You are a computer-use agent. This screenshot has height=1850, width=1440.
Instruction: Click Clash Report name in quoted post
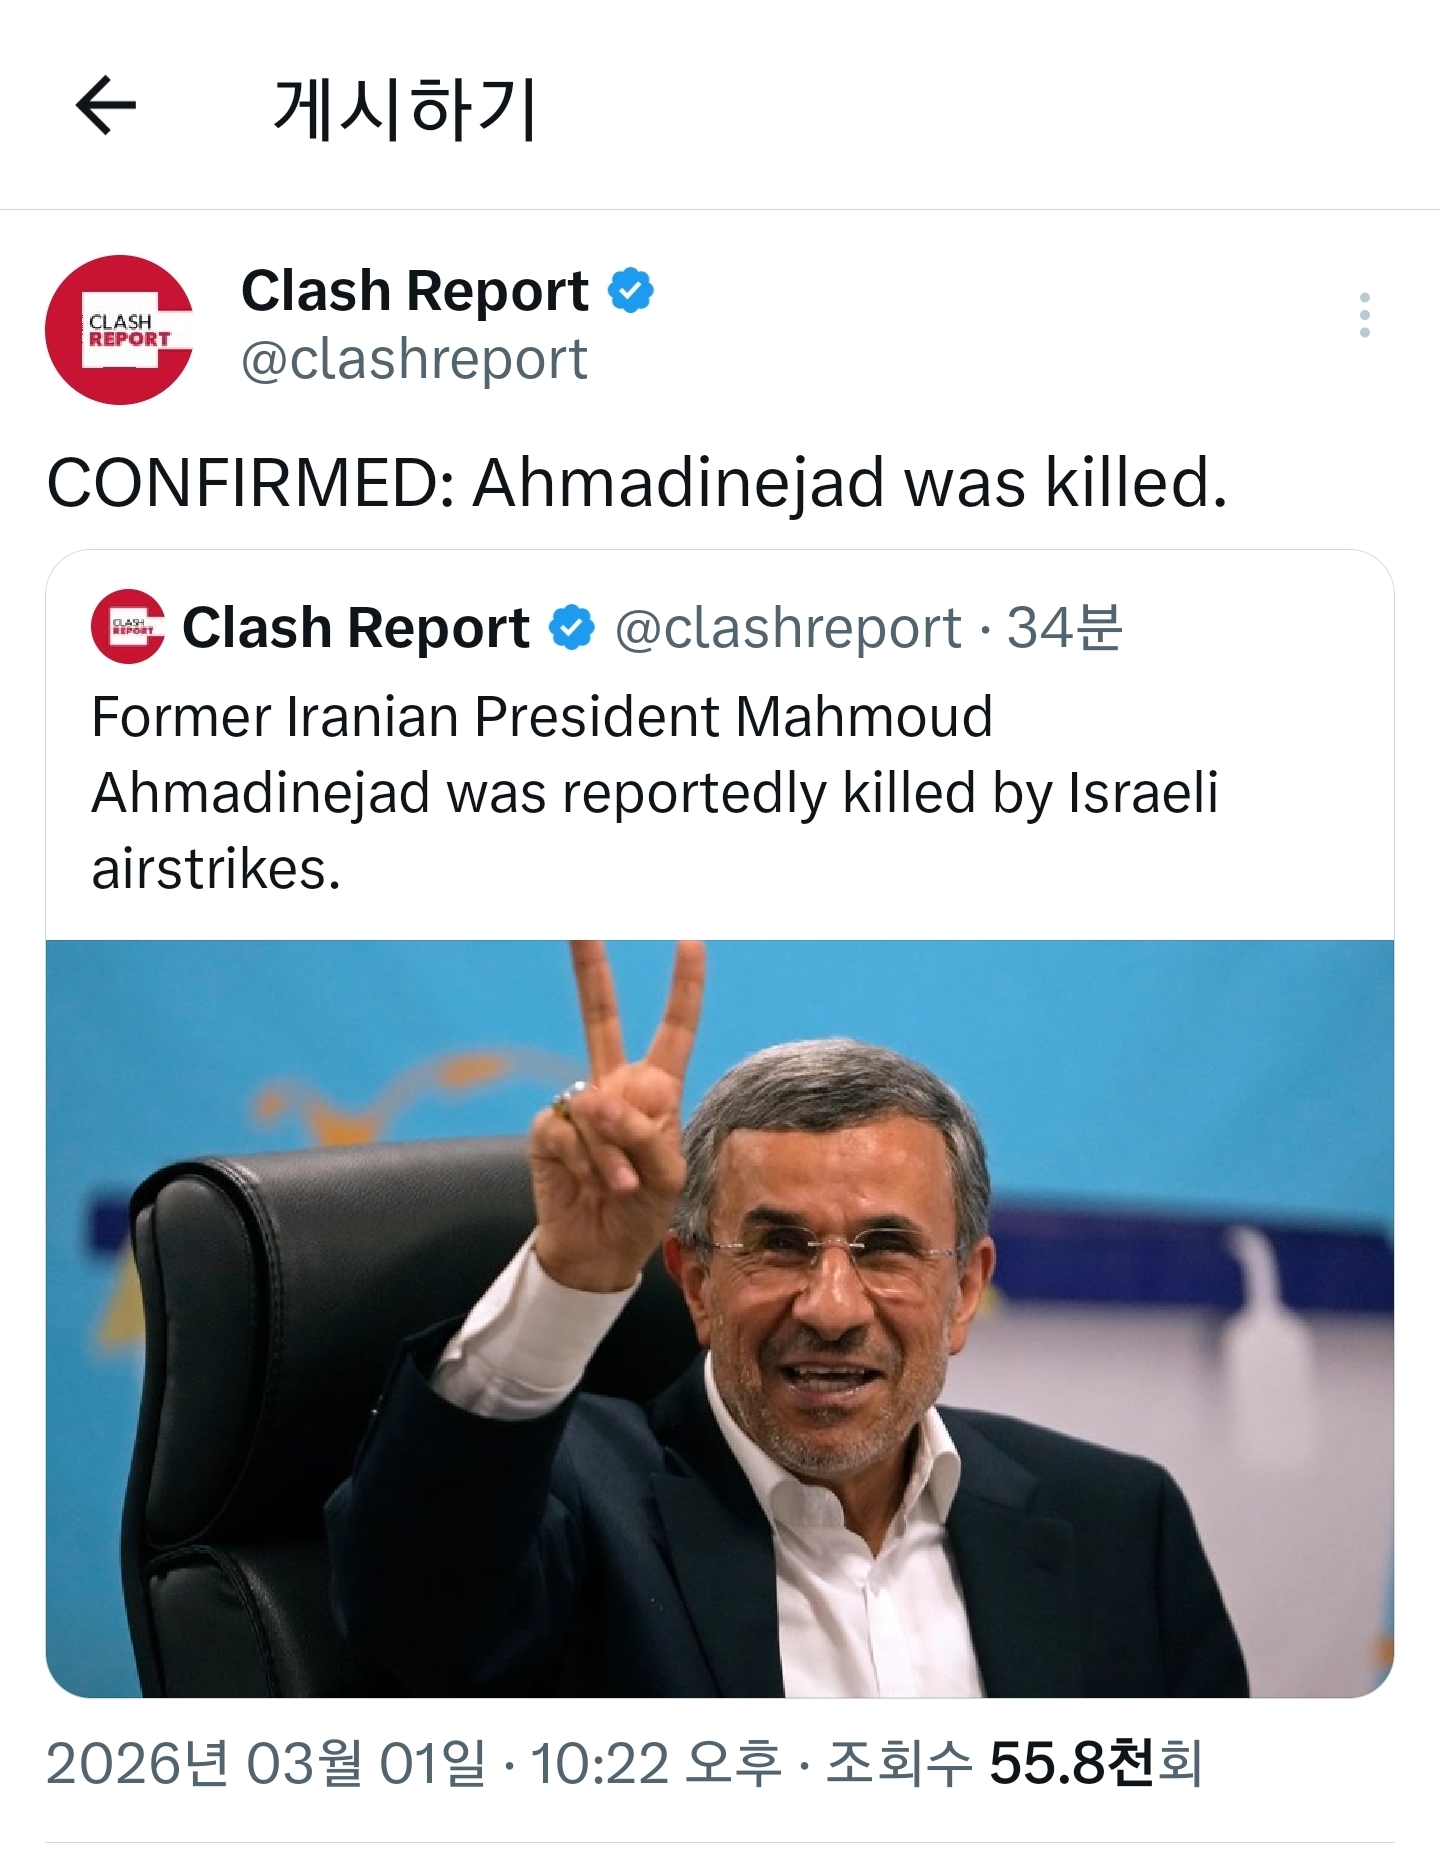click(356, 628)
